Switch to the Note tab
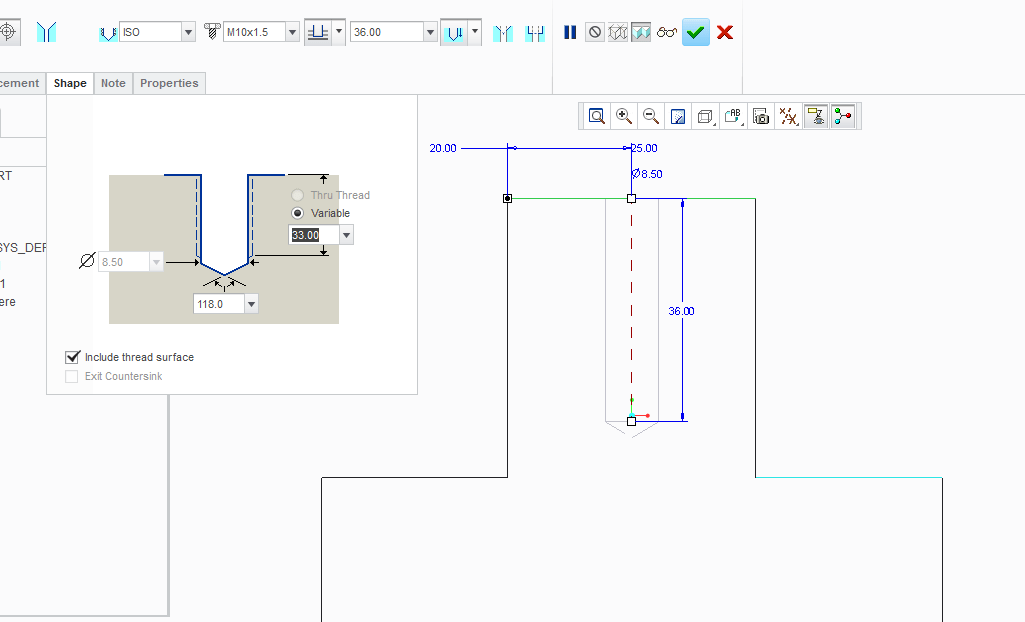Screen dimensions: 1025x622 coord(113,83)
